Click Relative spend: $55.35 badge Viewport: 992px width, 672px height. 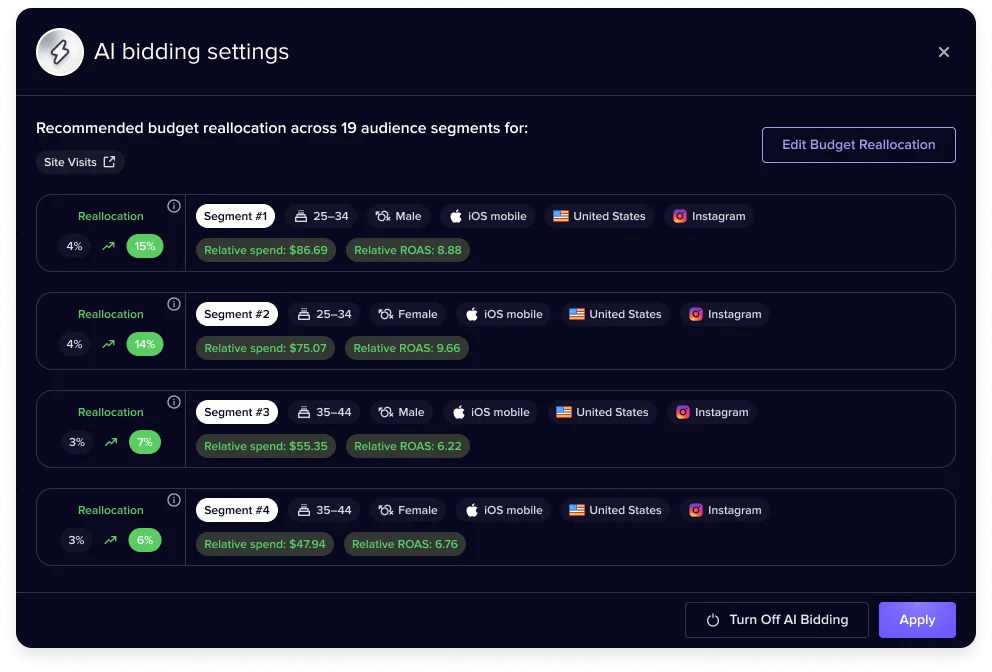point(266,447)
